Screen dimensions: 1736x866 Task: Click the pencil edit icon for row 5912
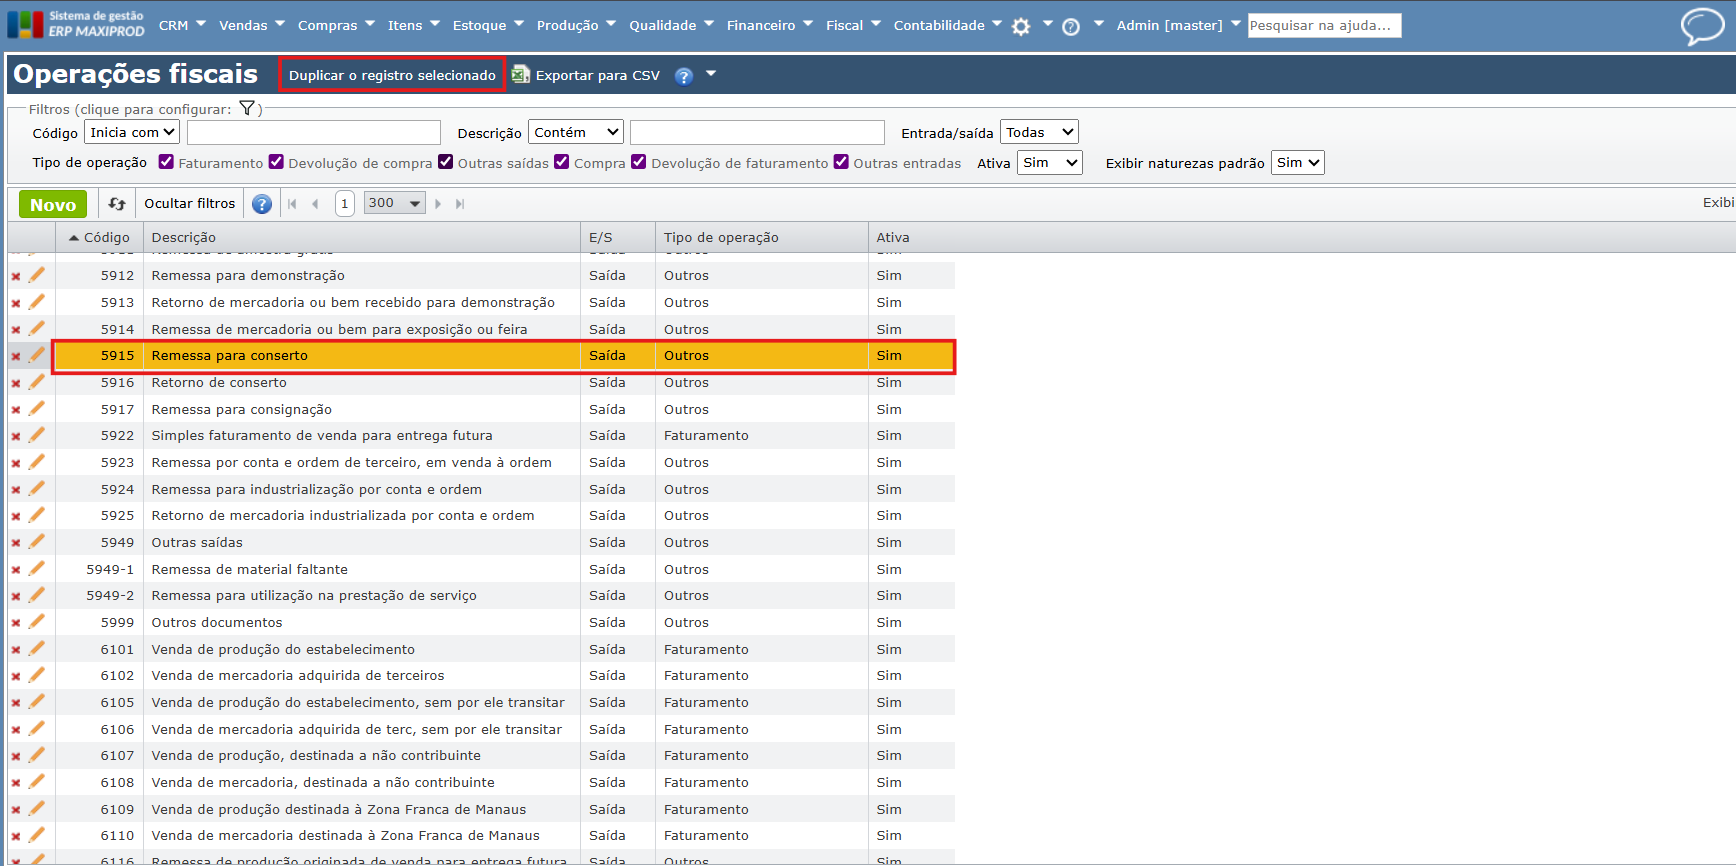37,275
